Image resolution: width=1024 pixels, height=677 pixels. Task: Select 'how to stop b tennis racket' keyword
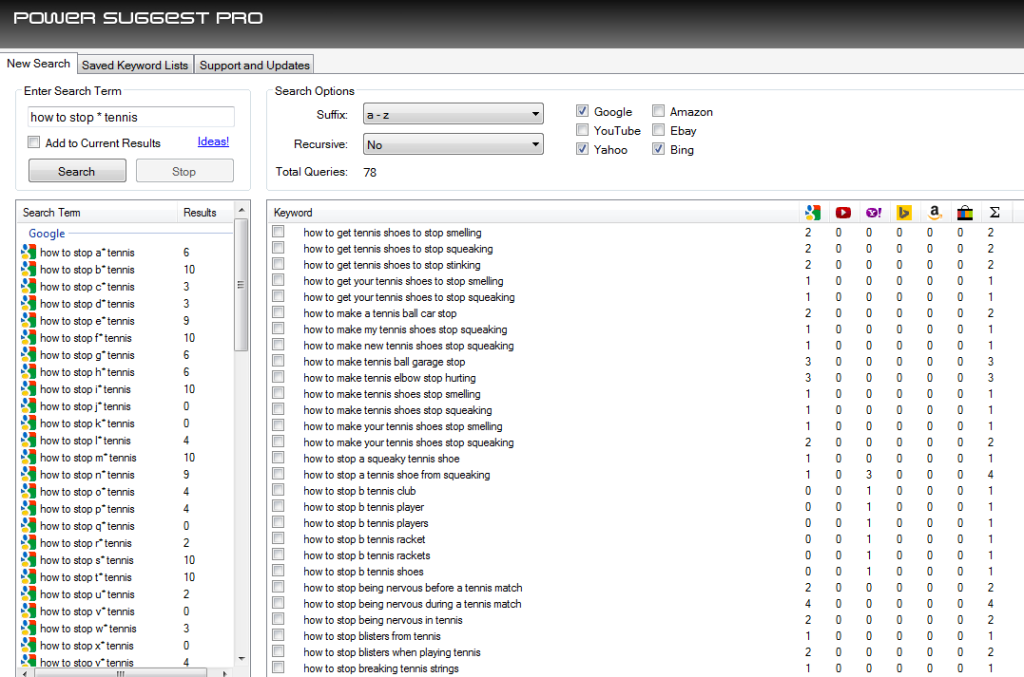click(364, 539)
